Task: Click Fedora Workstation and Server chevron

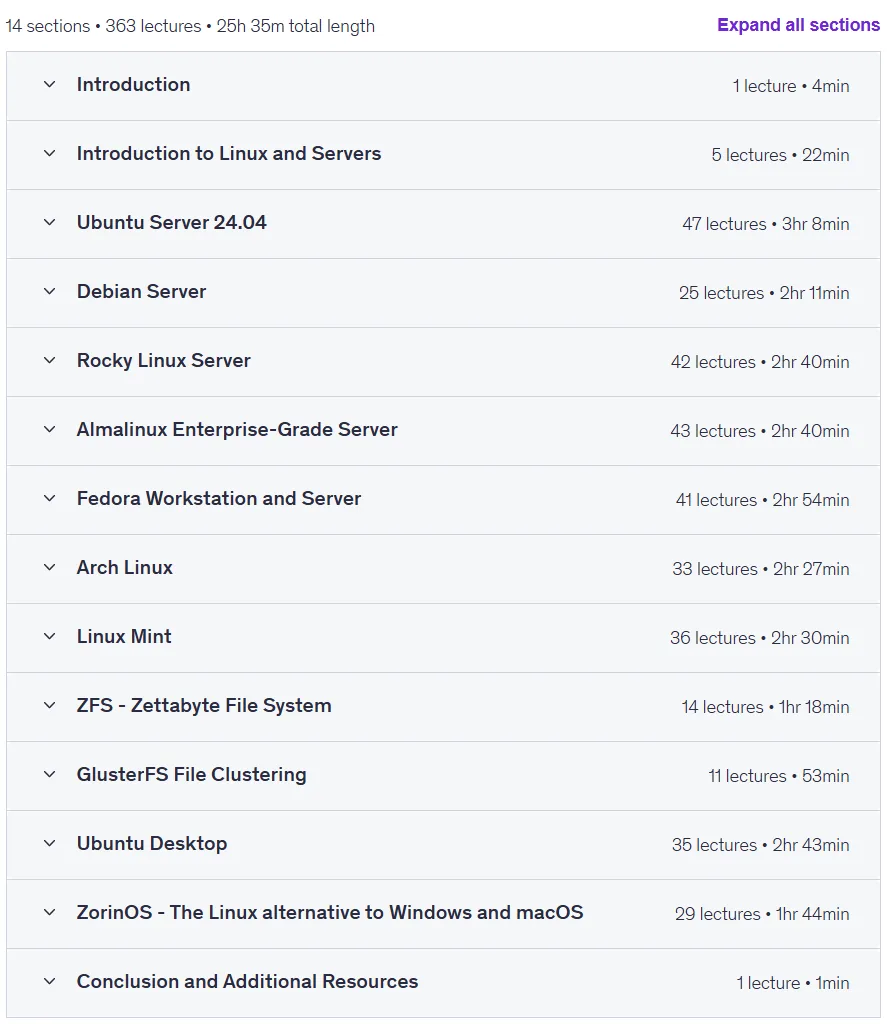Action: point(50,498)
